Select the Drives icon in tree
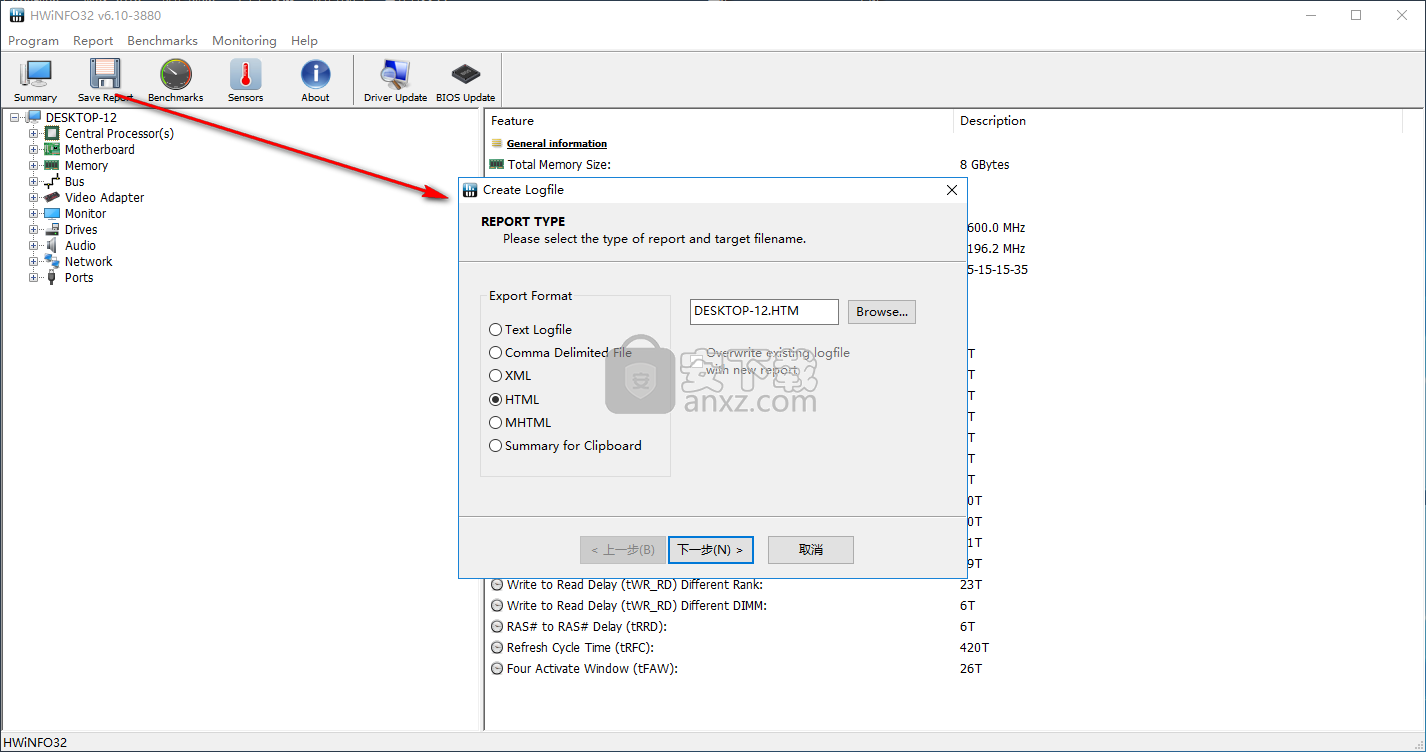 point(52,229)
